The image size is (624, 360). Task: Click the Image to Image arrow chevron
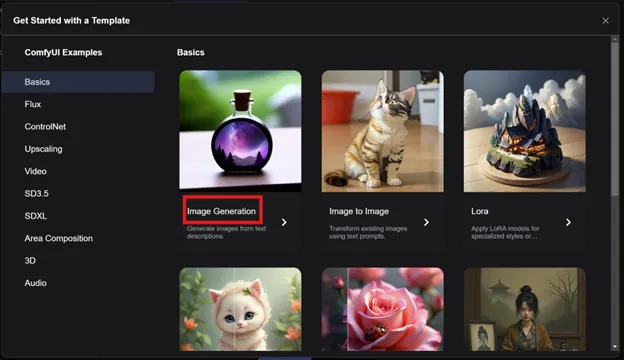[426, 222]
